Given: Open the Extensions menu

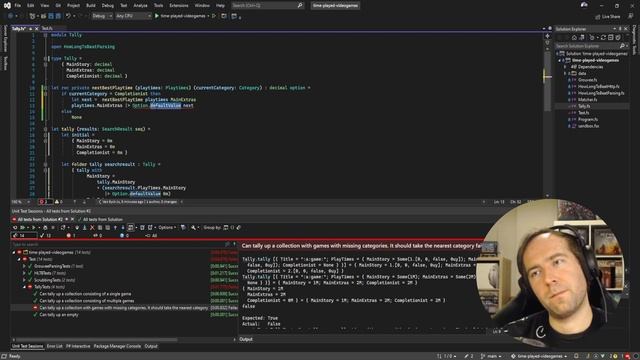Looking at the screenshot, I should pos(179,6).
